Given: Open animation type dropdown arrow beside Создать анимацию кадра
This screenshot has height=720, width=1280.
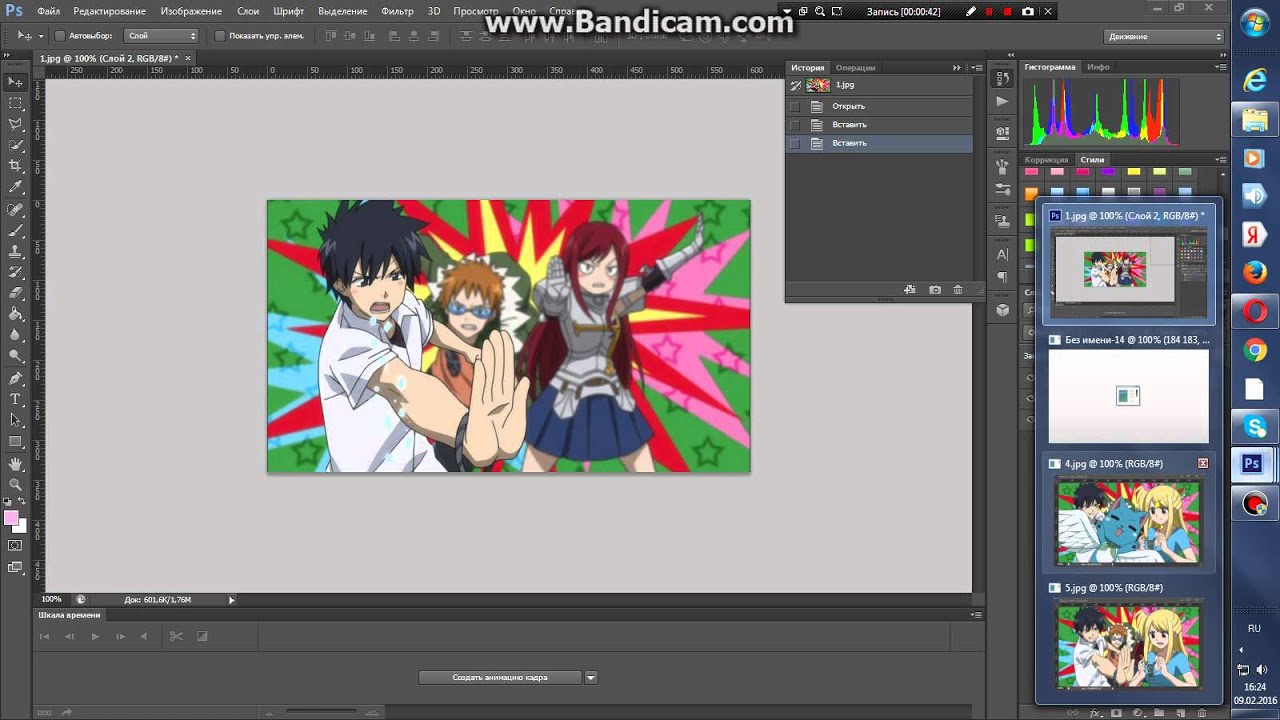Looking at the screenshot, I should [x=590, y=678].
